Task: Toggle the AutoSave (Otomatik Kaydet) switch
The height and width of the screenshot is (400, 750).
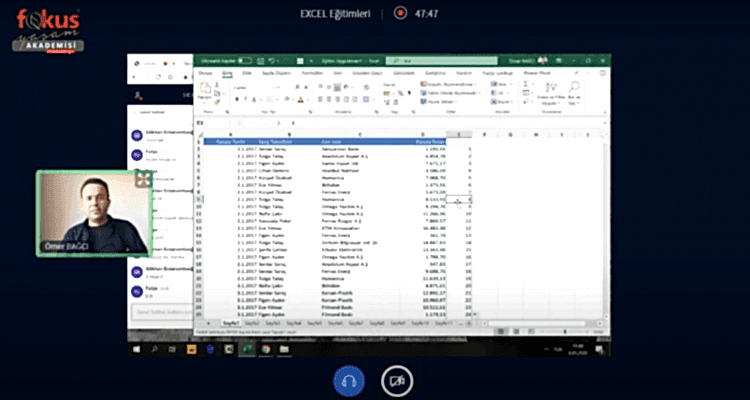Action: [245, 61]
